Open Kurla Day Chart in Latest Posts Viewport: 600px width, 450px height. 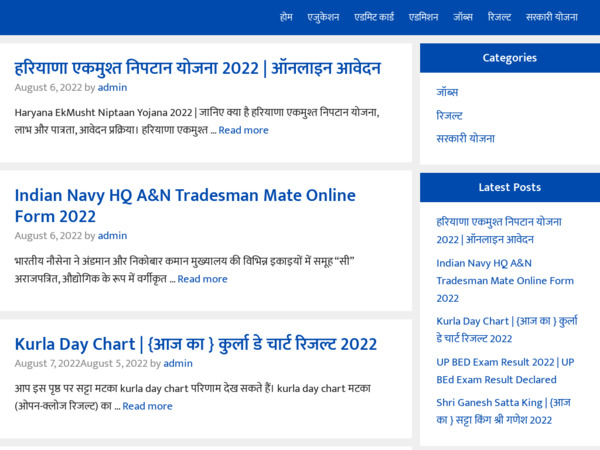[x=507, y=330]
